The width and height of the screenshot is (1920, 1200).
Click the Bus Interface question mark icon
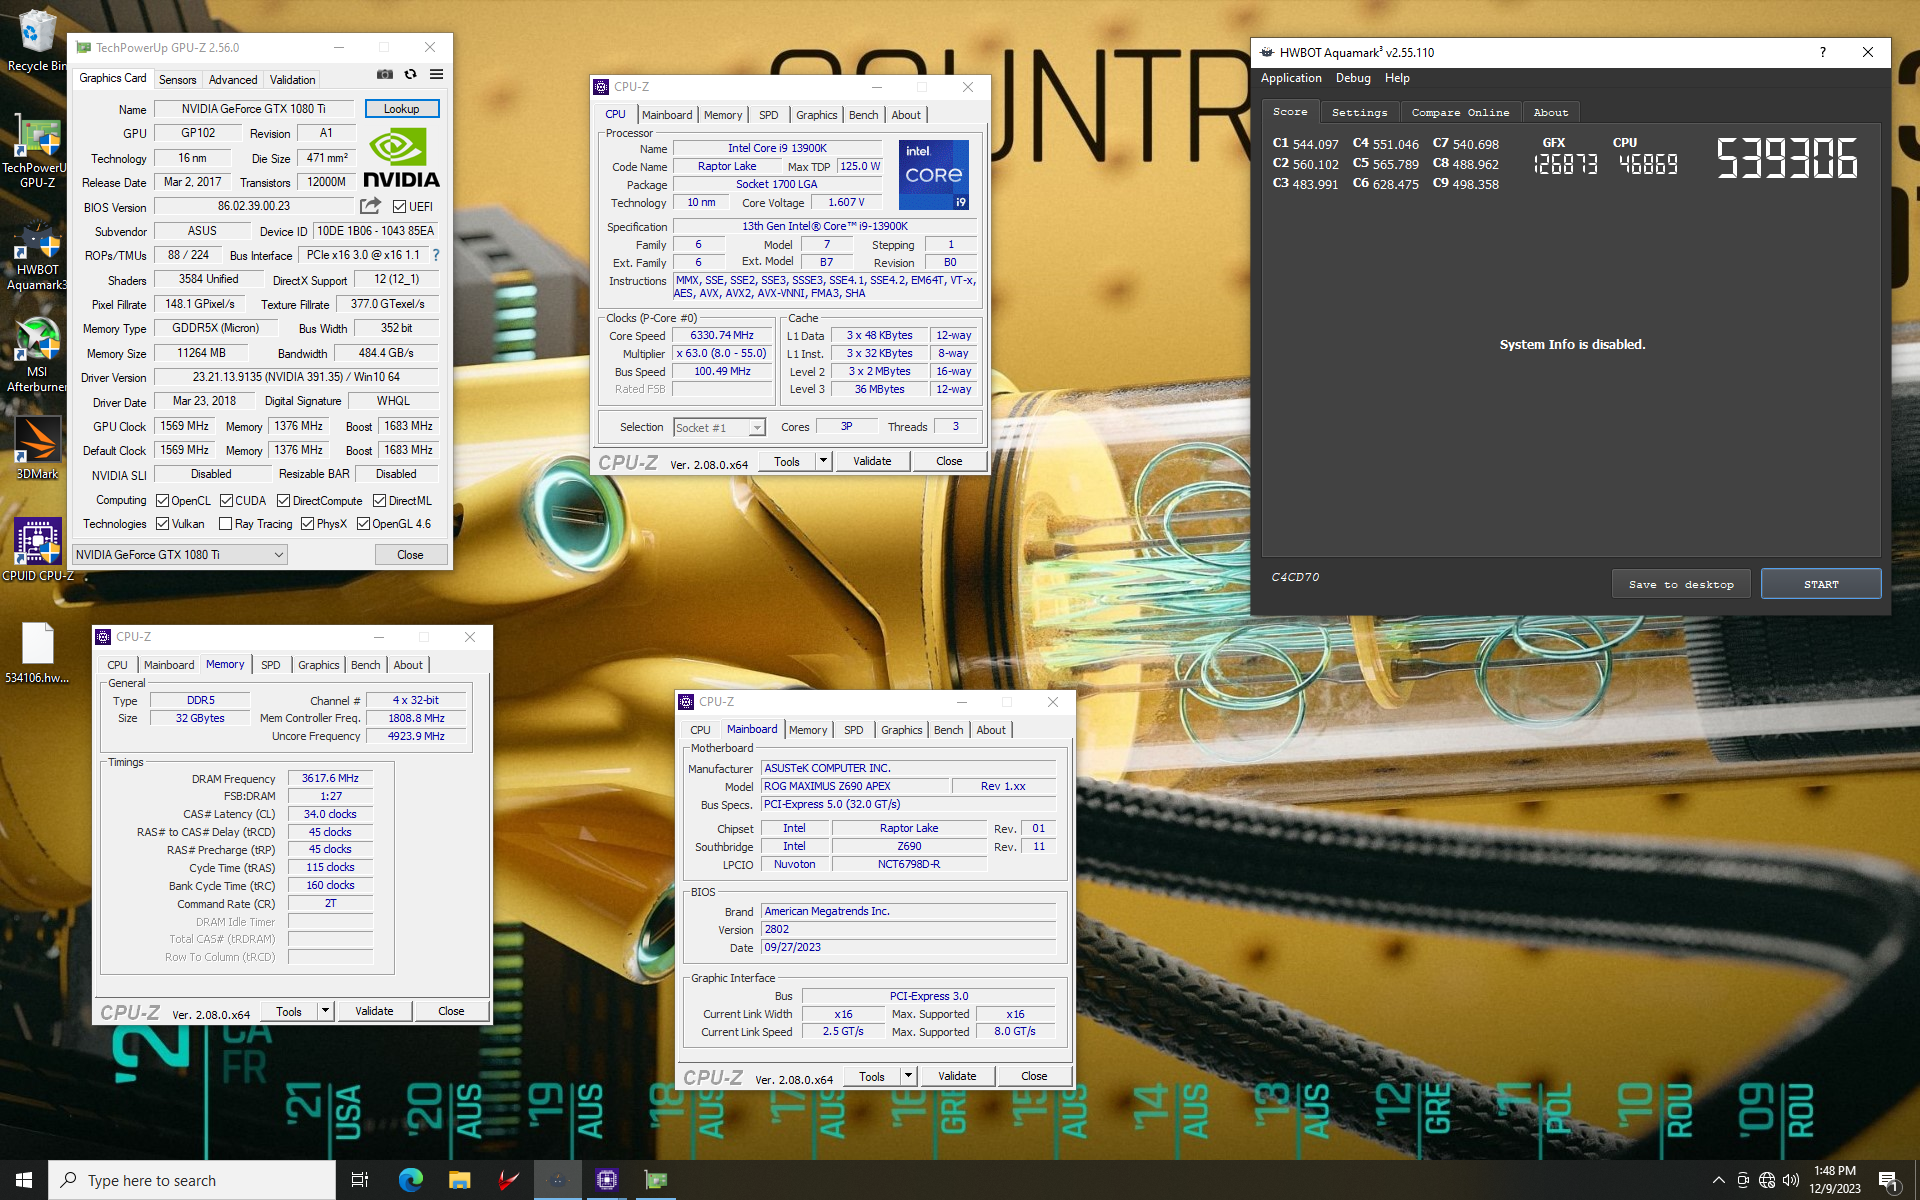click(436, 255)
